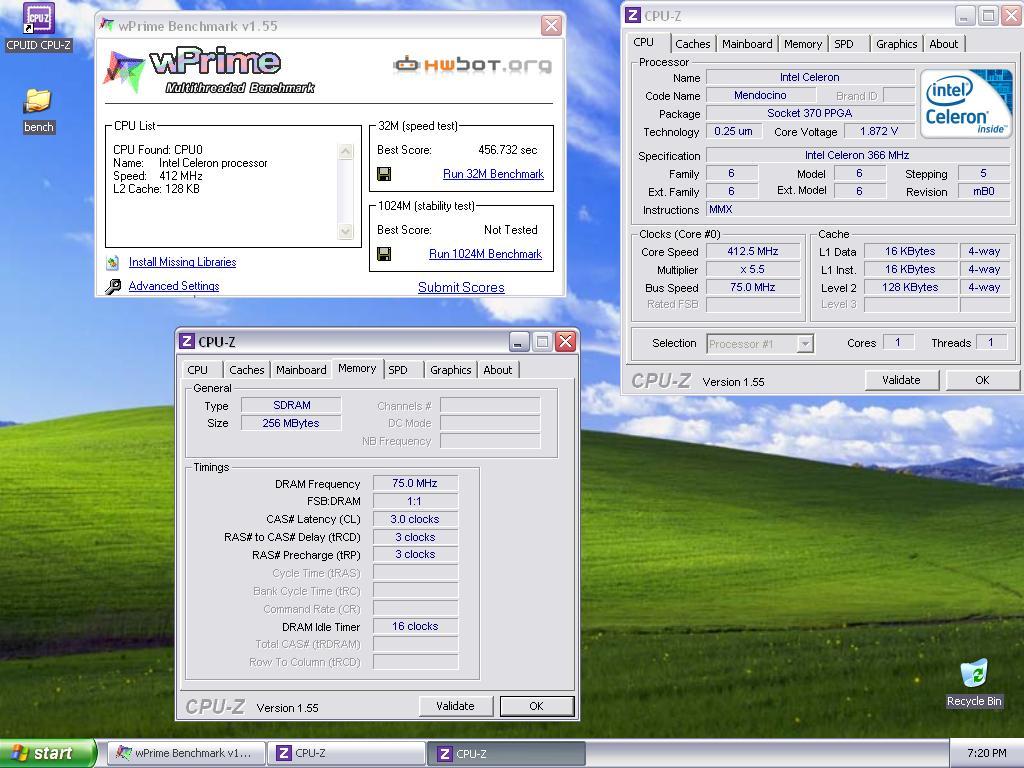
Task: Open About tab in memory window
Action: point(498,370)
